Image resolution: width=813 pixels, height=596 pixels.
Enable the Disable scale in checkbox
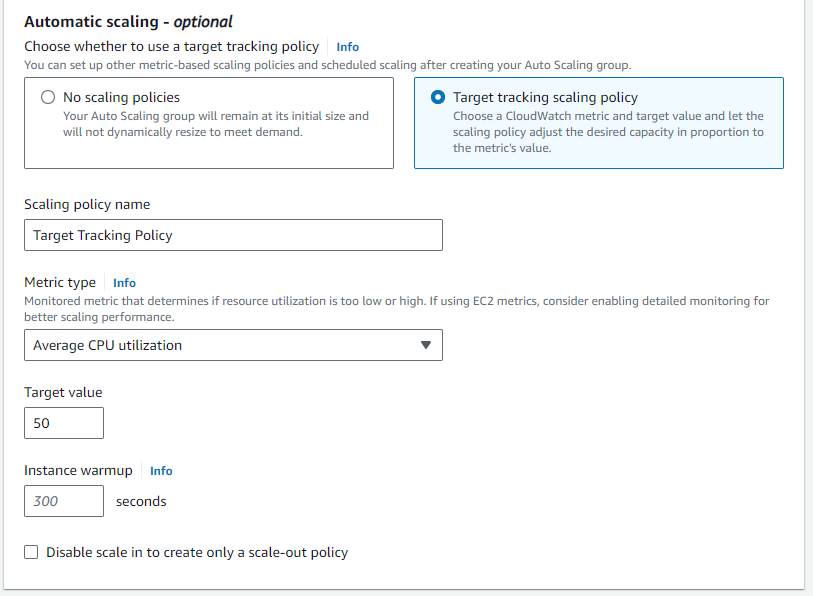[x=31, y=552]
